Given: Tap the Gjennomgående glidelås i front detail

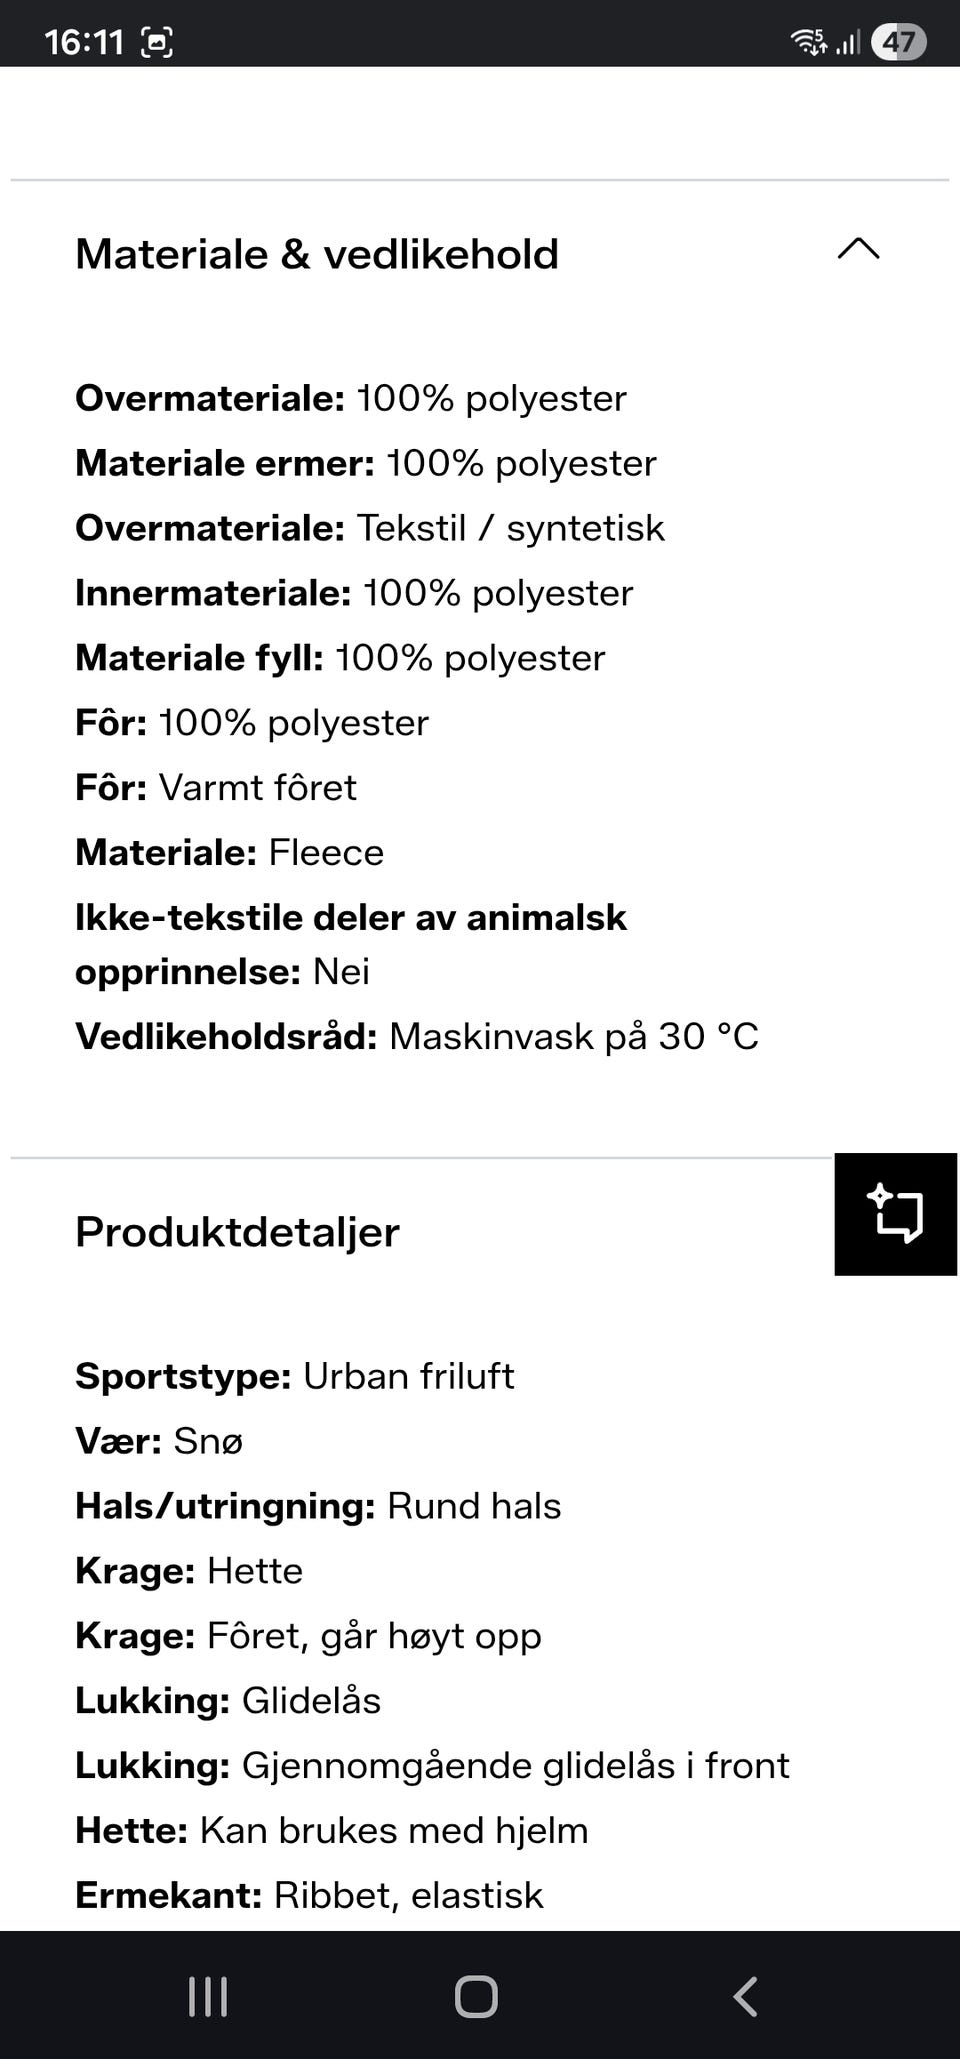Looking at the screenshot, I should (x=432, y=1766).
